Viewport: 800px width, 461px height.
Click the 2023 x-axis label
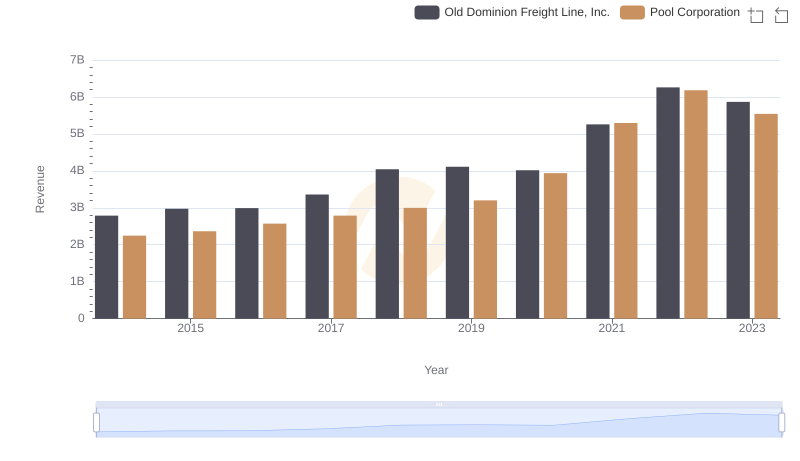coord(752,328)
